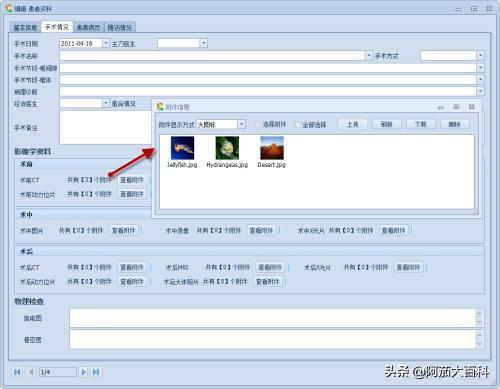Screen dimensions: 500x389
Task: Open the 手术日期 date picker dropdown
Action: point(105,43)
